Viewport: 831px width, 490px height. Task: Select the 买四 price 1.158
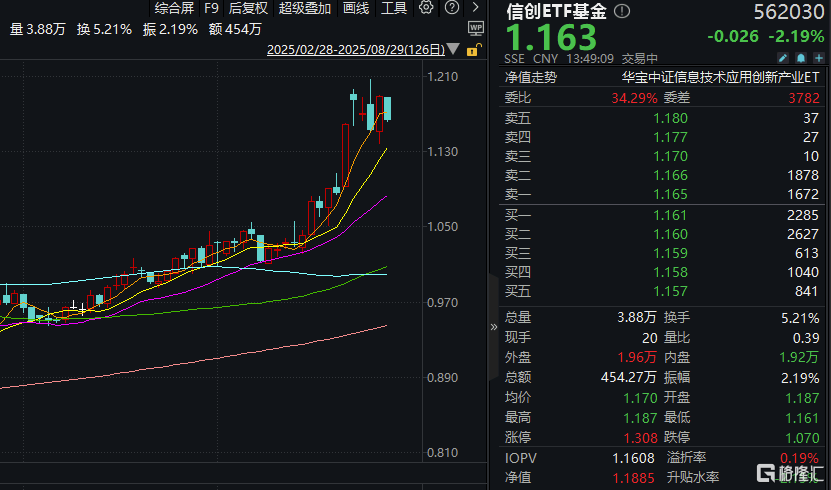[670, 272]
